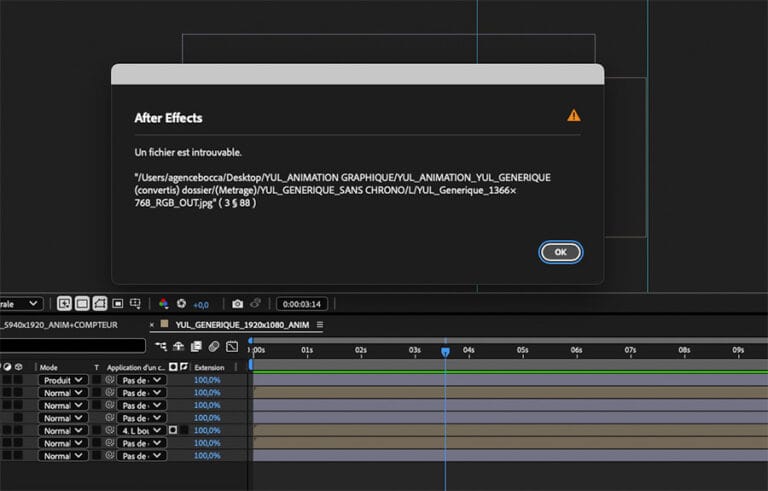This screenshot has height=491, width=768.
Task: Switch to the 5940x1920_ANIM+COMPTEUR tab
Action: (x=60, y=325)
